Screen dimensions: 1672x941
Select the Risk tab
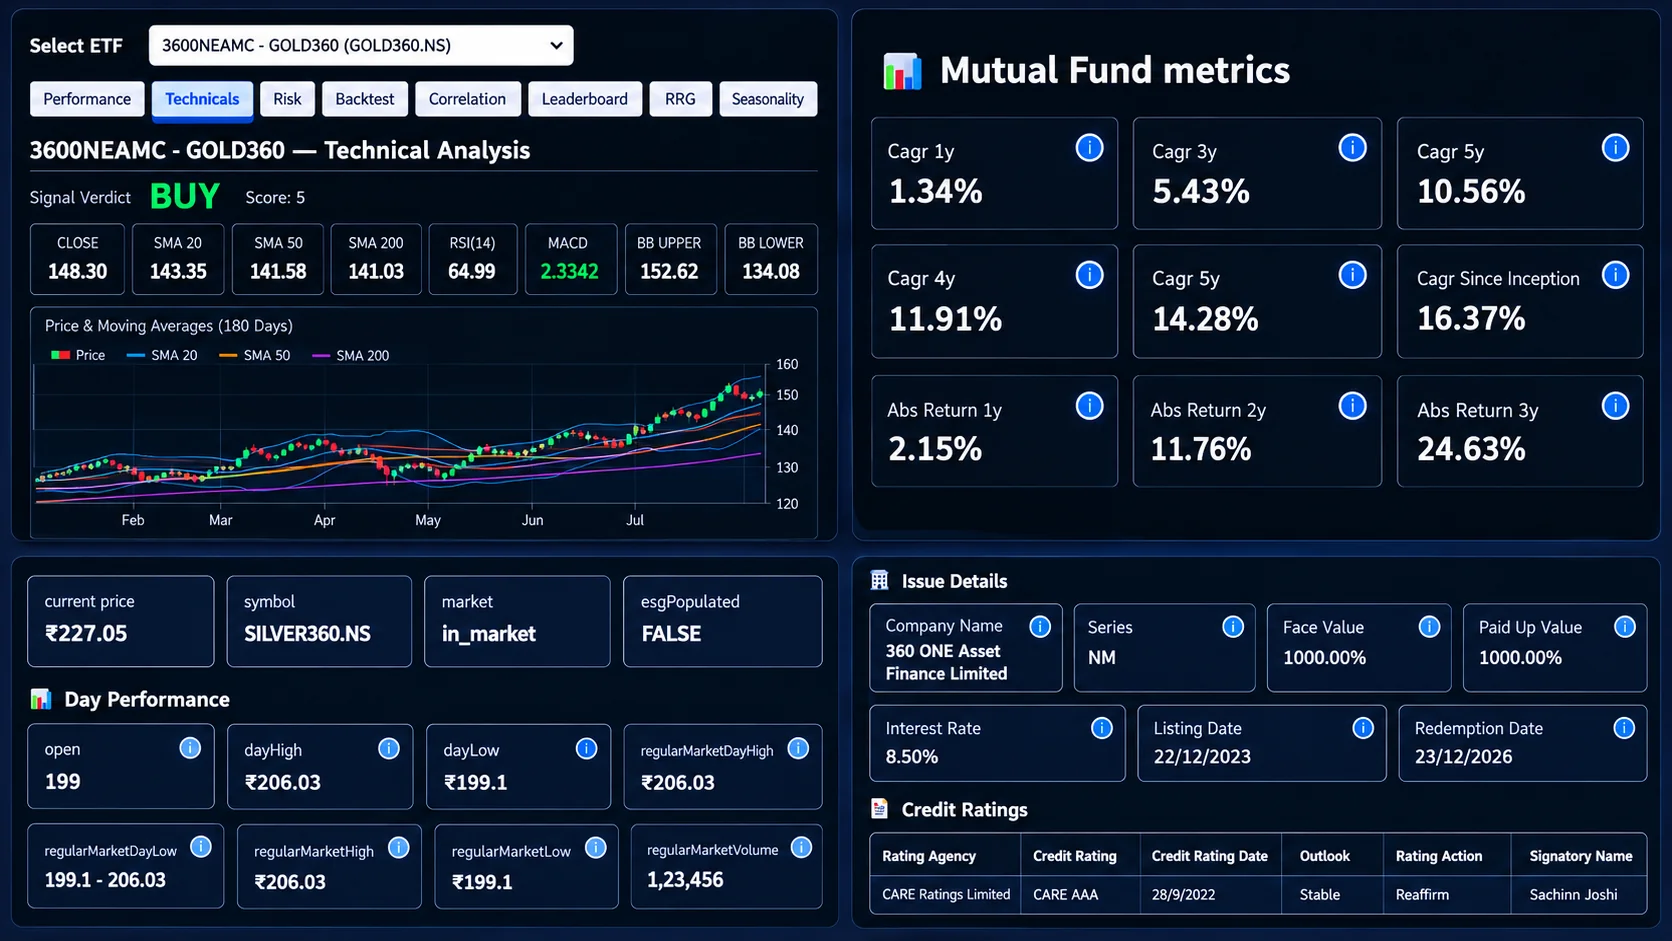pyautogui.click(x=287, y=99)
